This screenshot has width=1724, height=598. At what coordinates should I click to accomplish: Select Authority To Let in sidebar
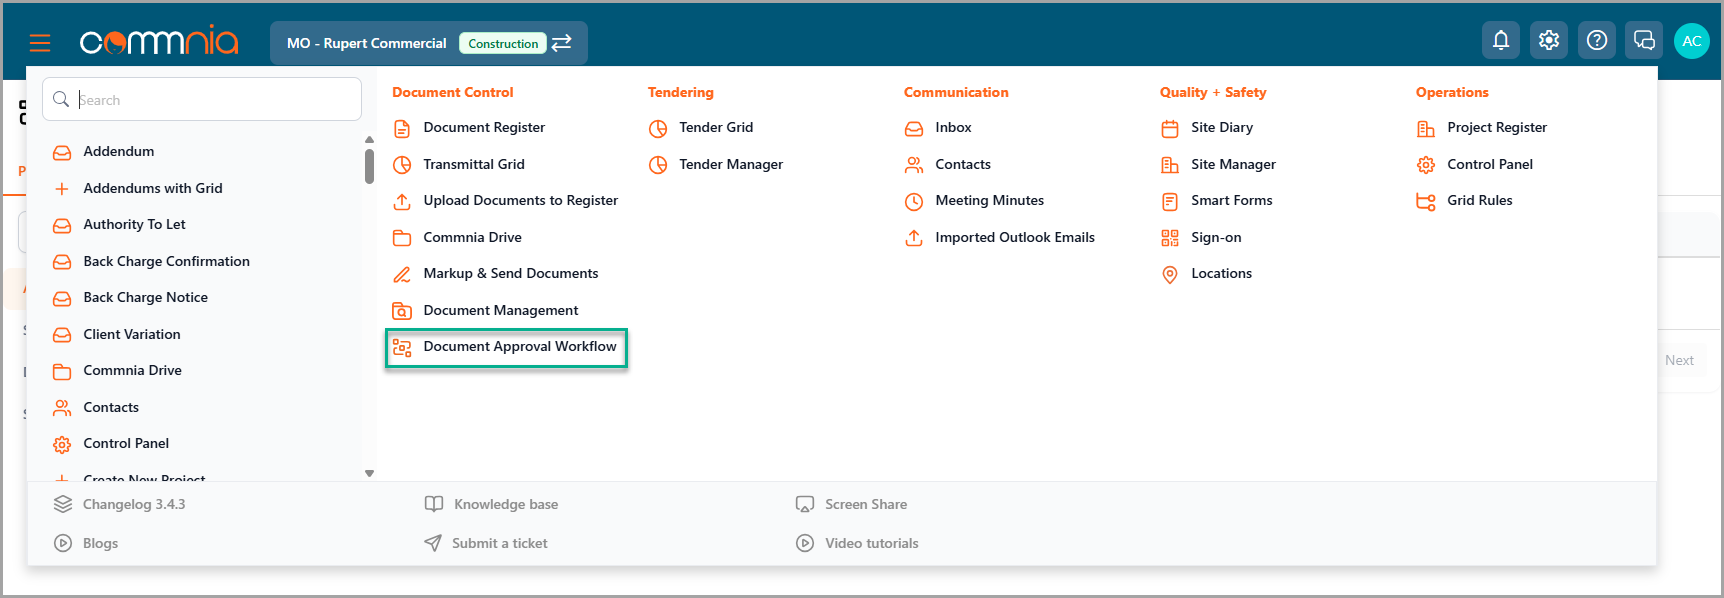click(135, 224)
